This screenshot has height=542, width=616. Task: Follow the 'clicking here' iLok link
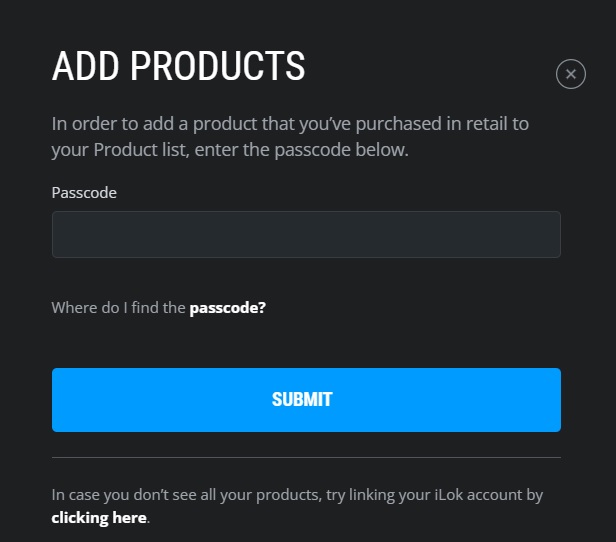[x=99, y=518]
